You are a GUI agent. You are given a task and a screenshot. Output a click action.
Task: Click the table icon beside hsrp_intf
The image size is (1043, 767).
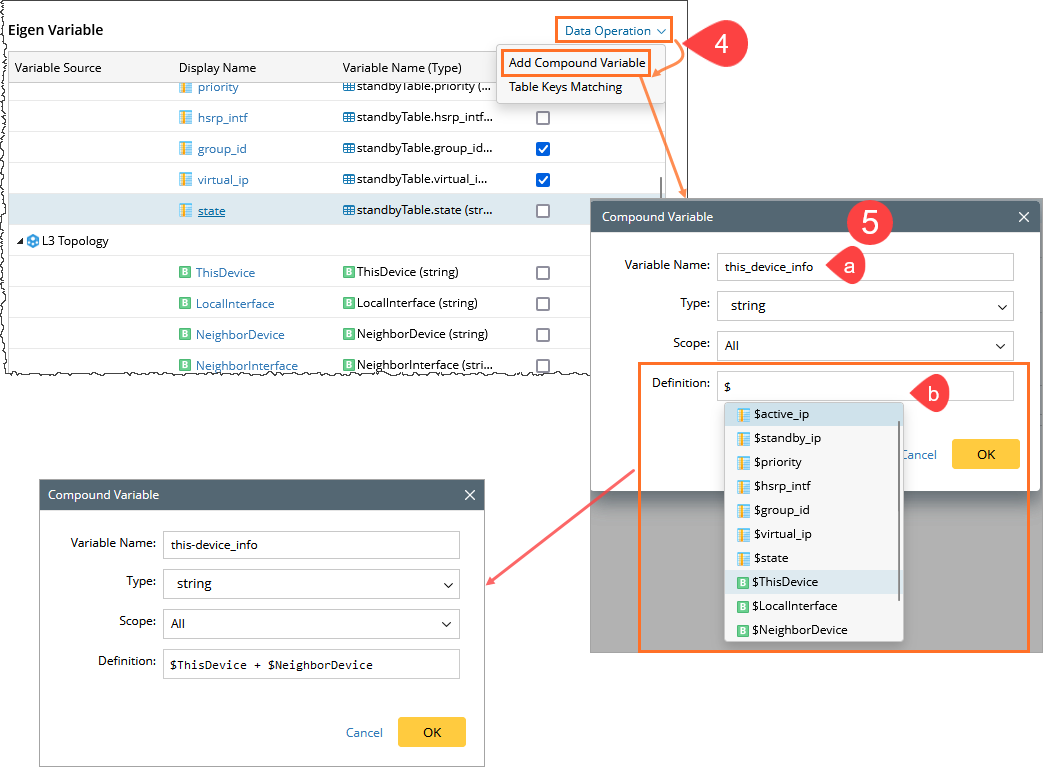pos(186,118)
